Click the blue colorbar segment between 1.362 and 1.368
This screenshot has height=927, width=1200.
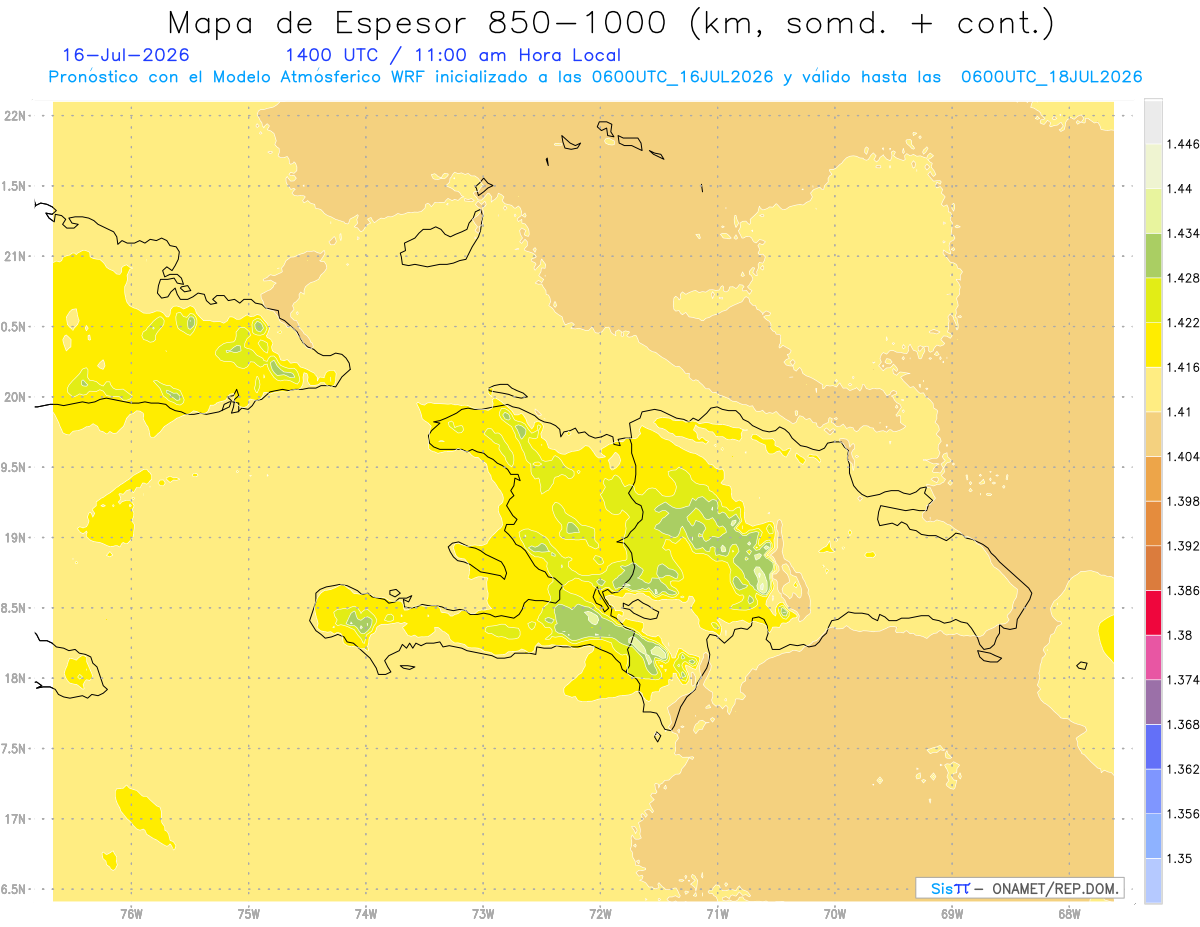(1153, 747)
